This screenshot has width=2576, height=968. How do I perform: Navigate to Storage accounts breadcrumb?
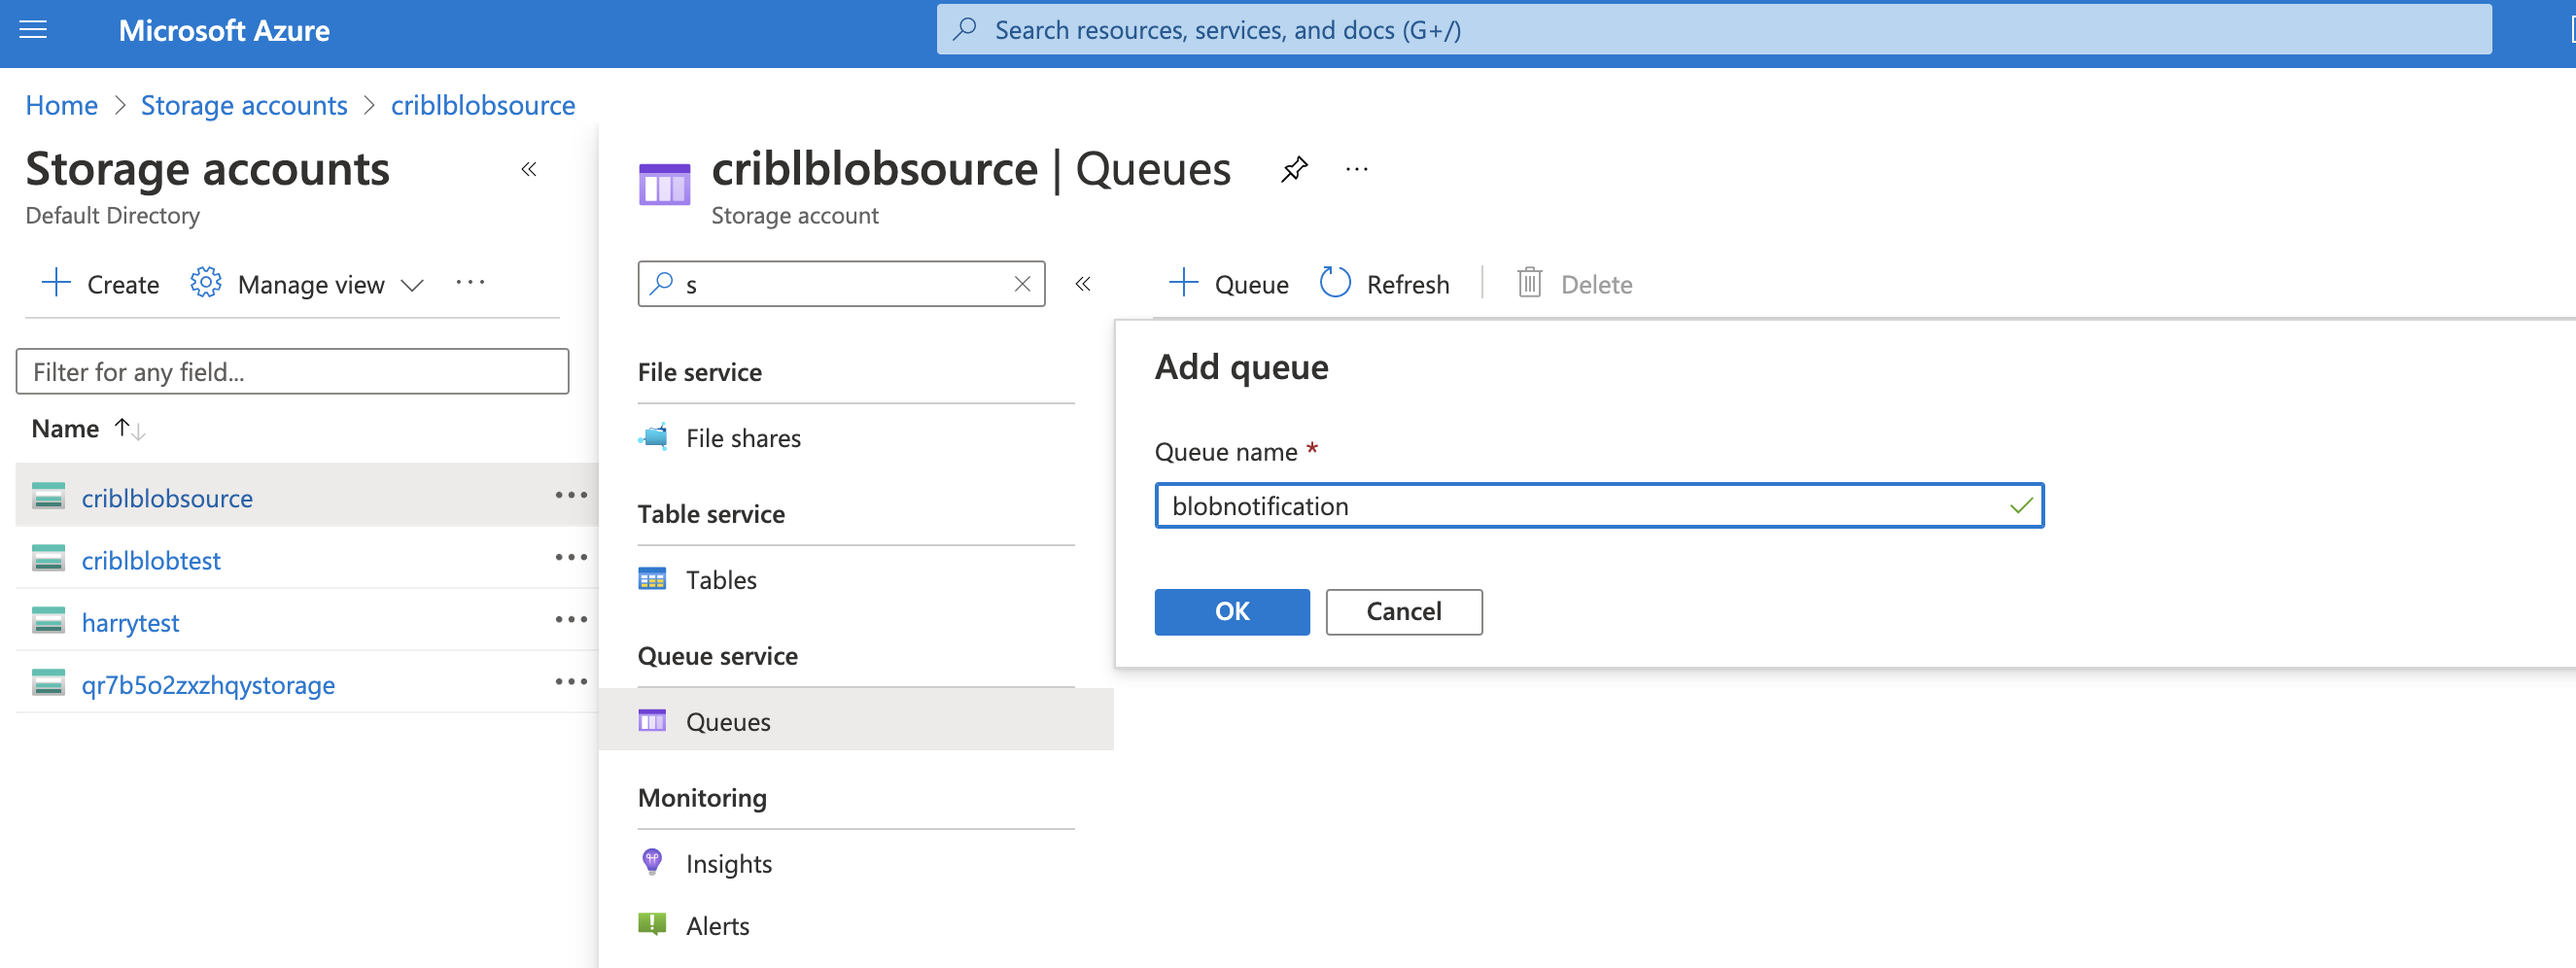tap(243, 104)
